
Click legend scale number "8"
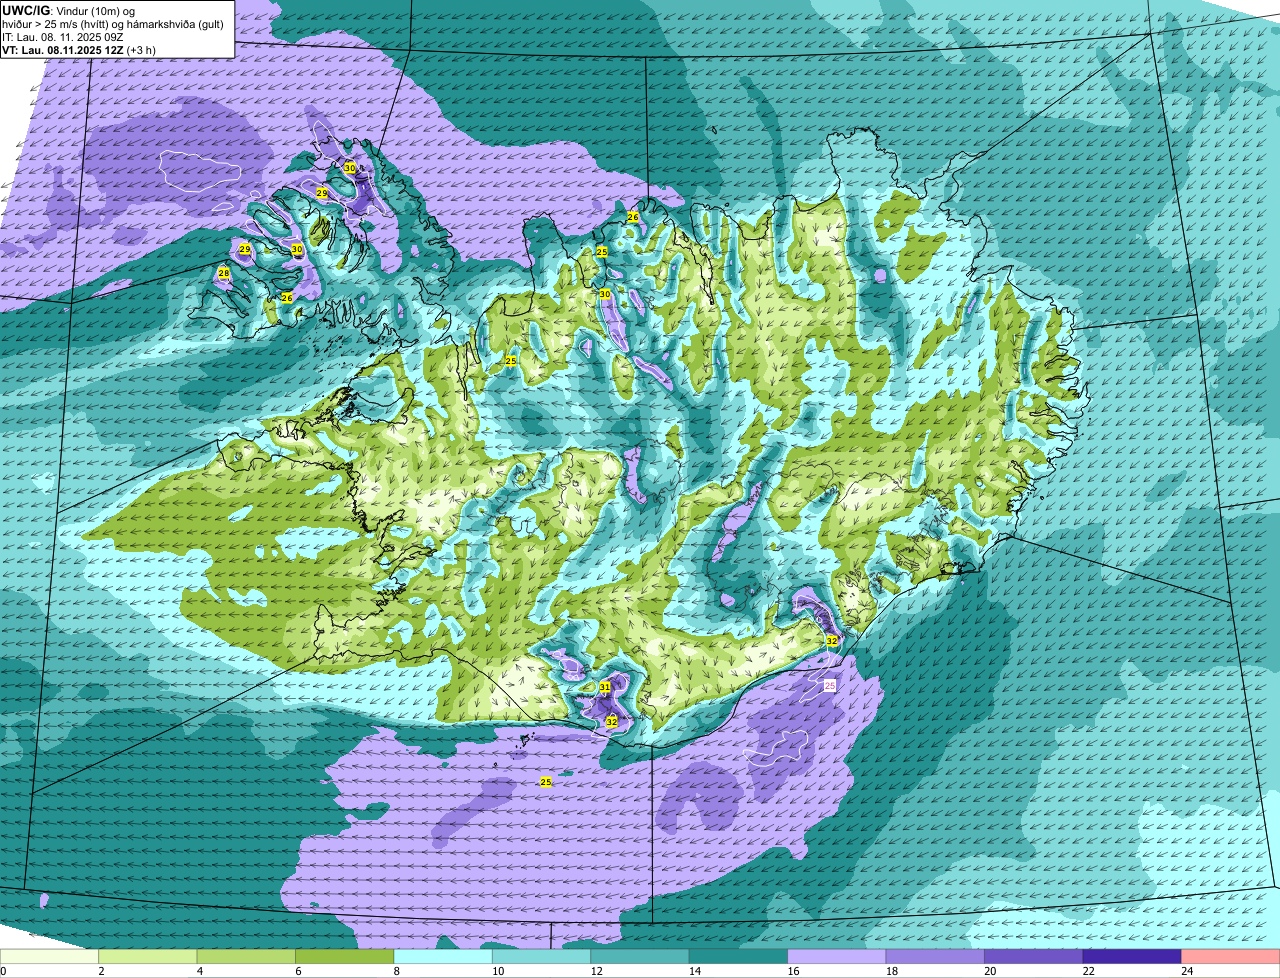[x=395, y=970]
